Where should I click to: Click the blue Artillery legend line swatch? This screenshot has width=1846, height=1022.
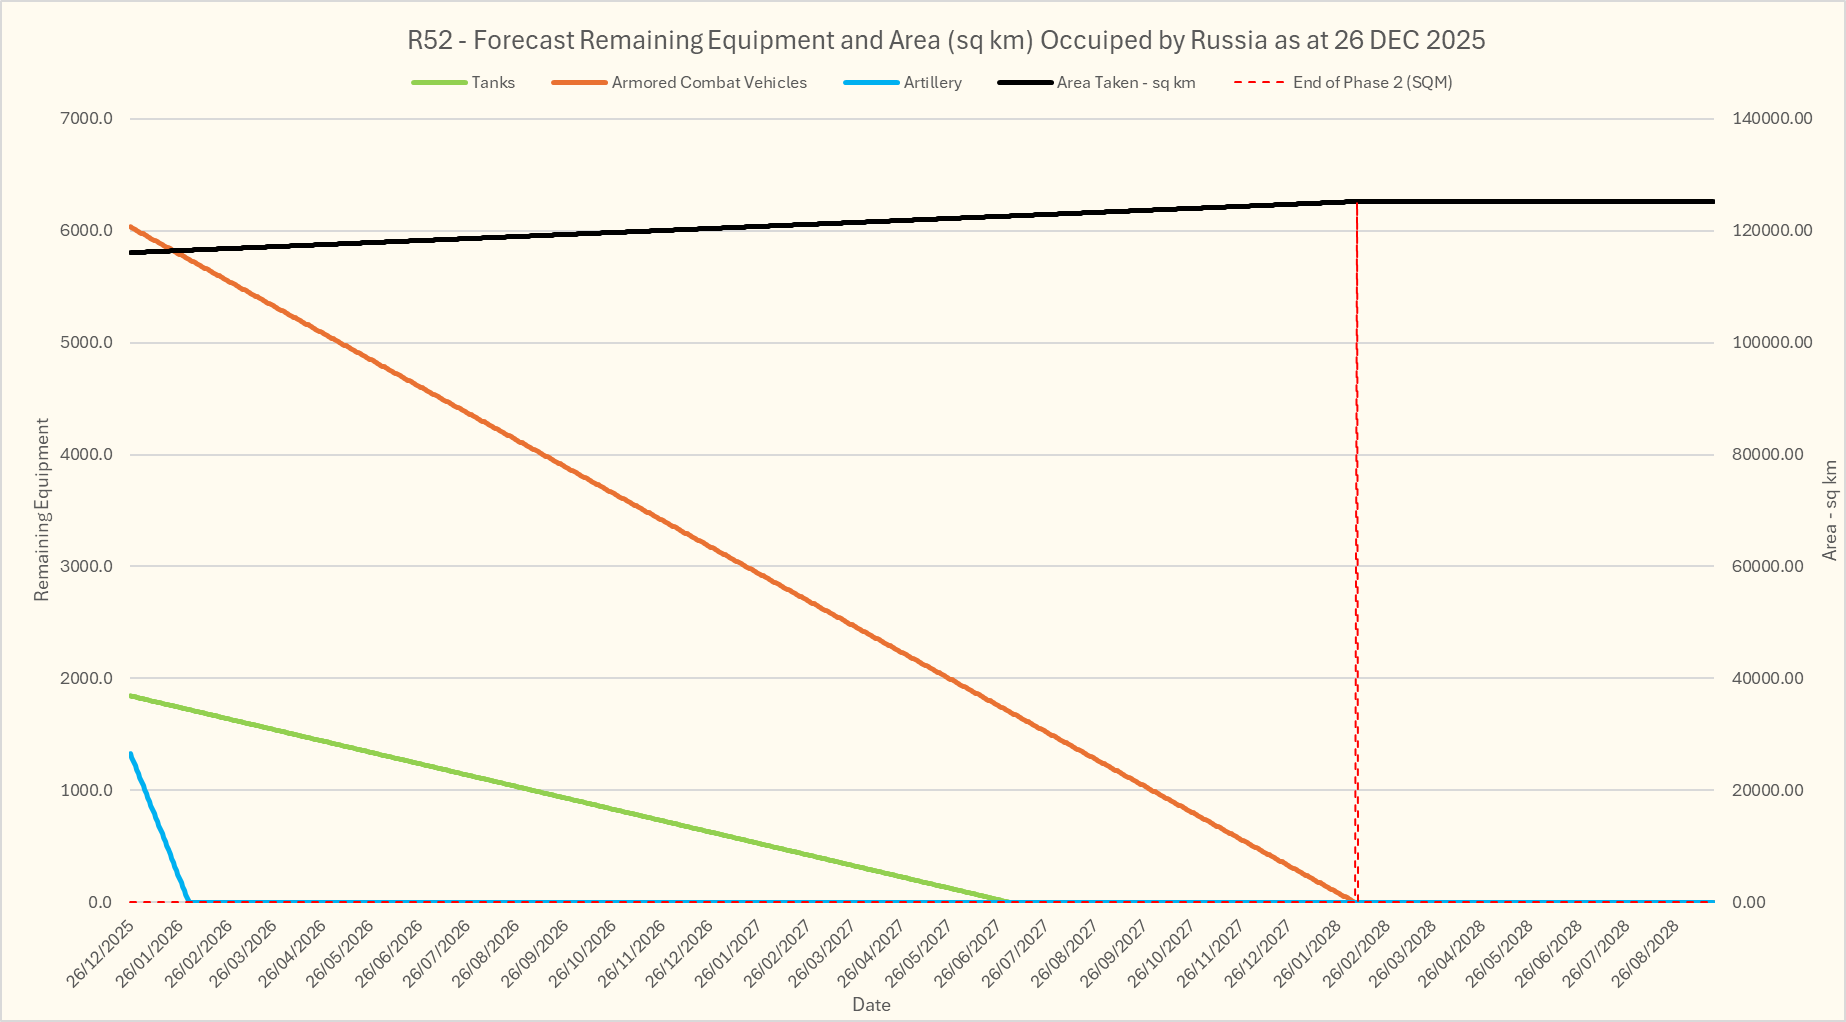[871, 83]
